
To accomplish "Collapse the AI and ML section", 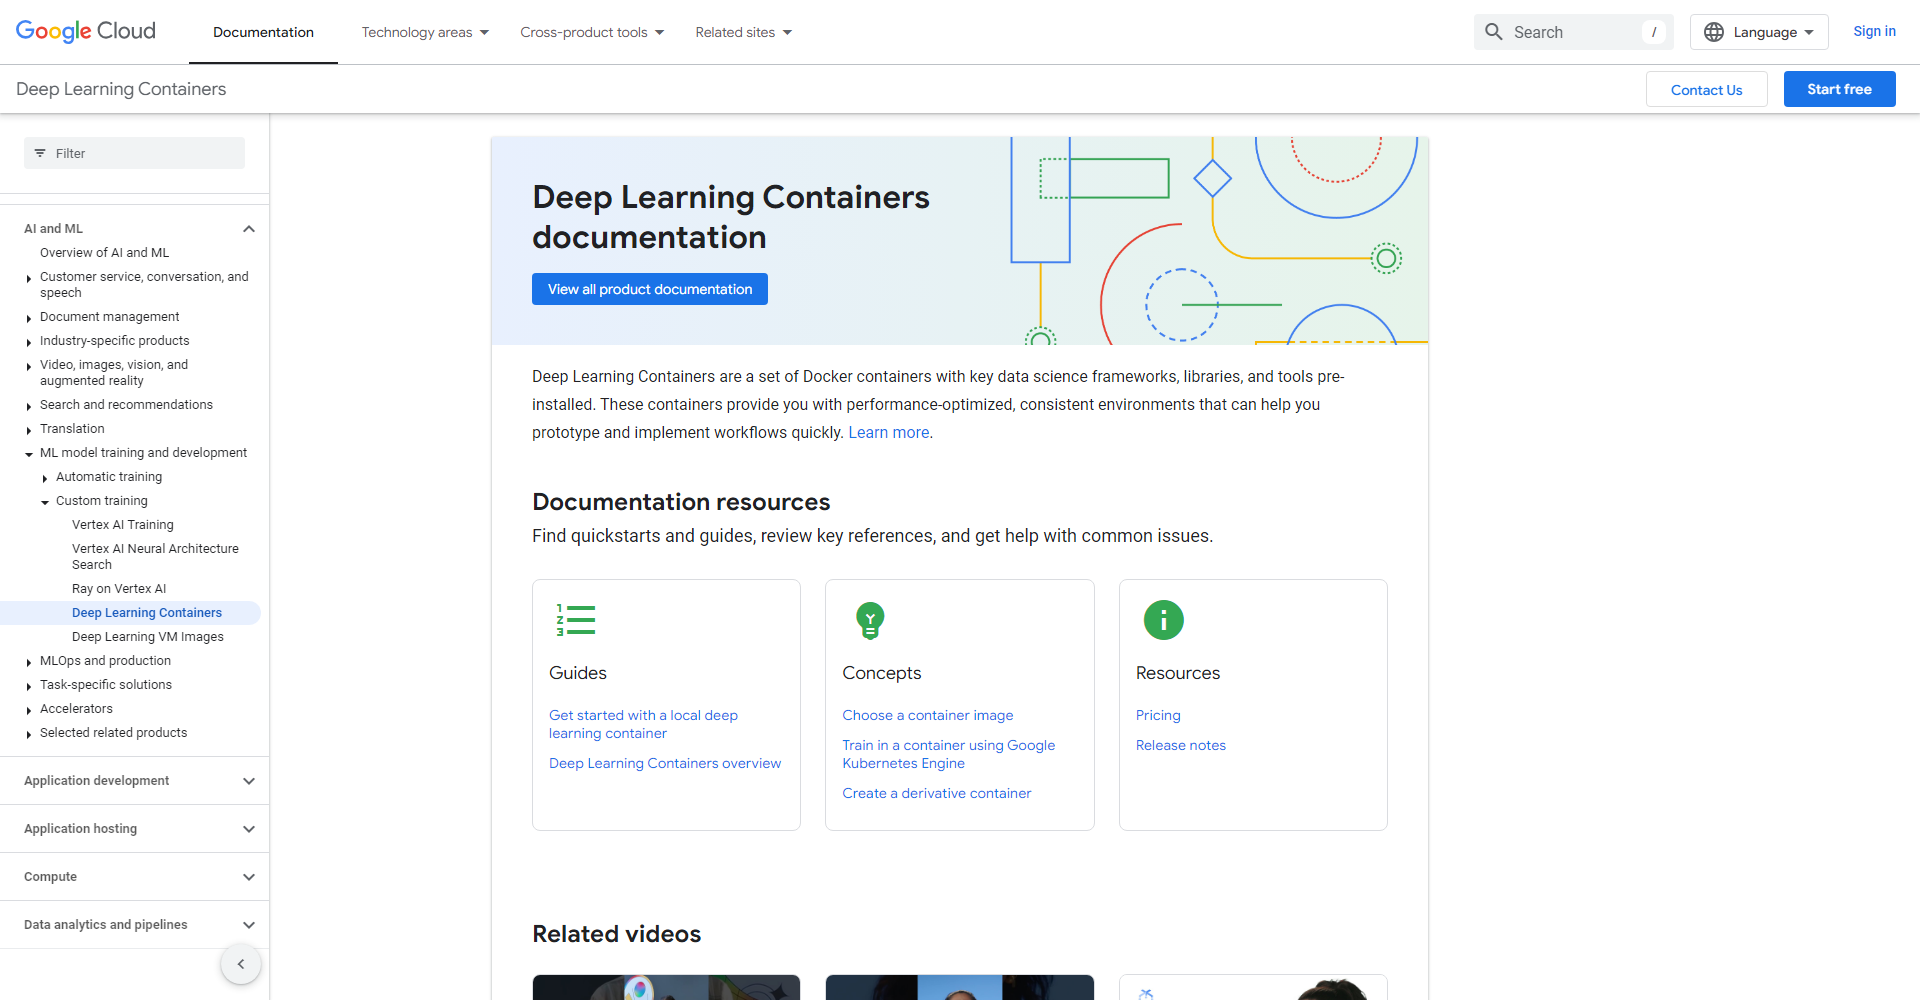I will (x=248, y=228).
